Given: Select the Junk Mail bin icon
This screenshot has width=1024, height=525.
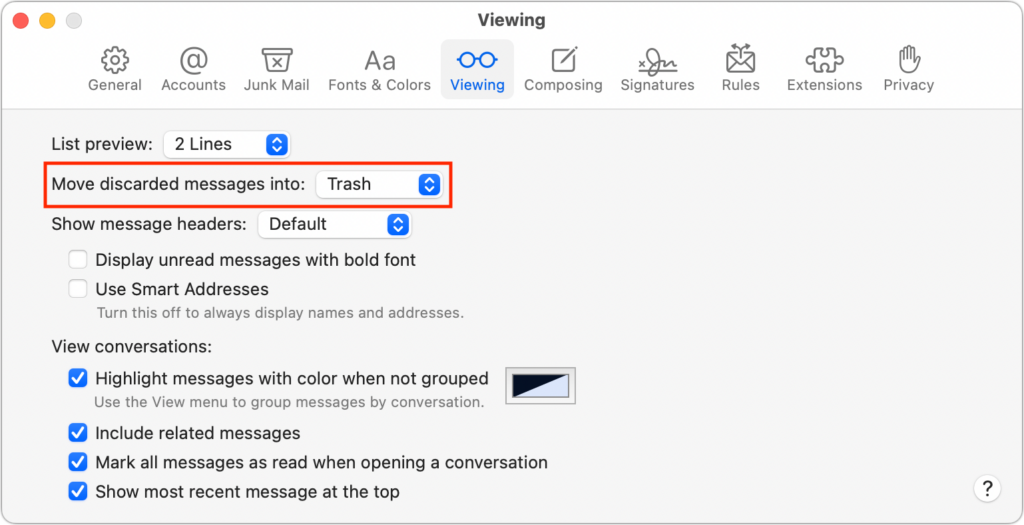Looking at the screenshot, I should (276, 68).
